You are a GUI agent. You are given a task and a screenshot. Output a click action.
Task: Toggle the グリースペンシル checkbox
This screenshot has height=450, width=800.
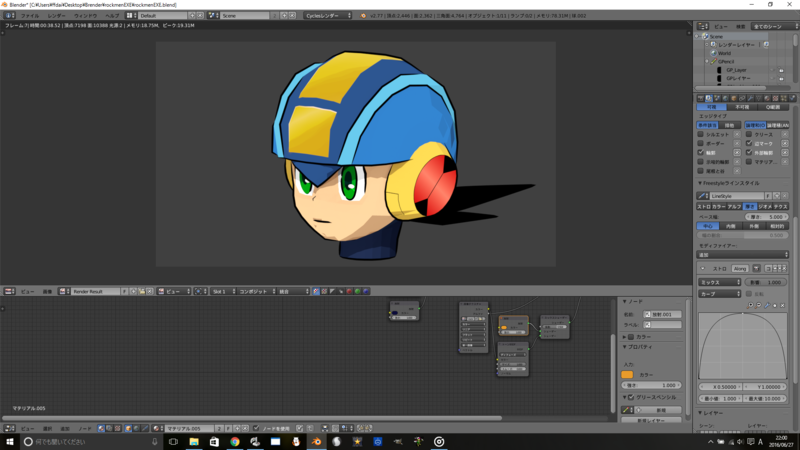pos(631,397)
